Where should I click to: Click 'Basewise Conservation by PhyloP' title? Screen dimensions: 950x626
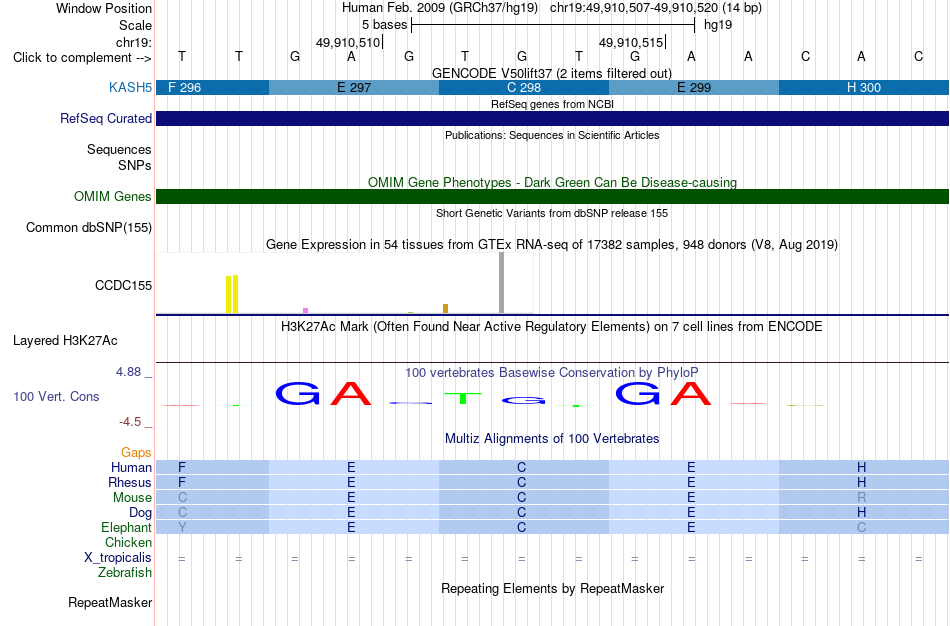(552, 373)
